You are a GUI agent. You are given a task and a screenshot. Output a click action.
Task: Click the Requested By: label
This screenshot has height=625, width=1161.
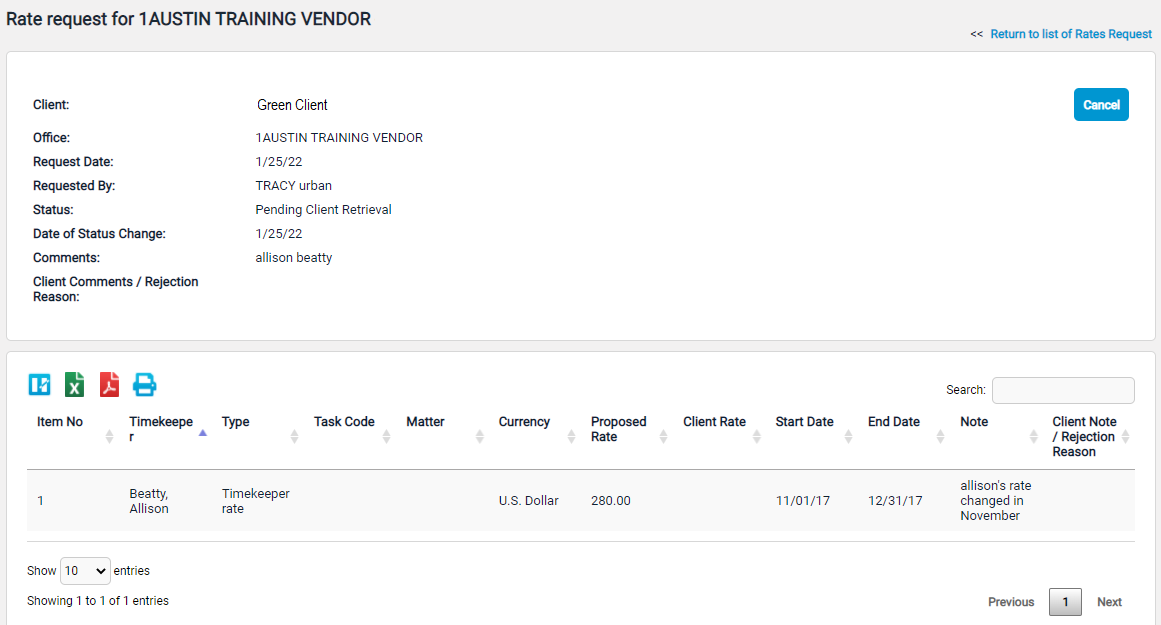click(74, 186)
